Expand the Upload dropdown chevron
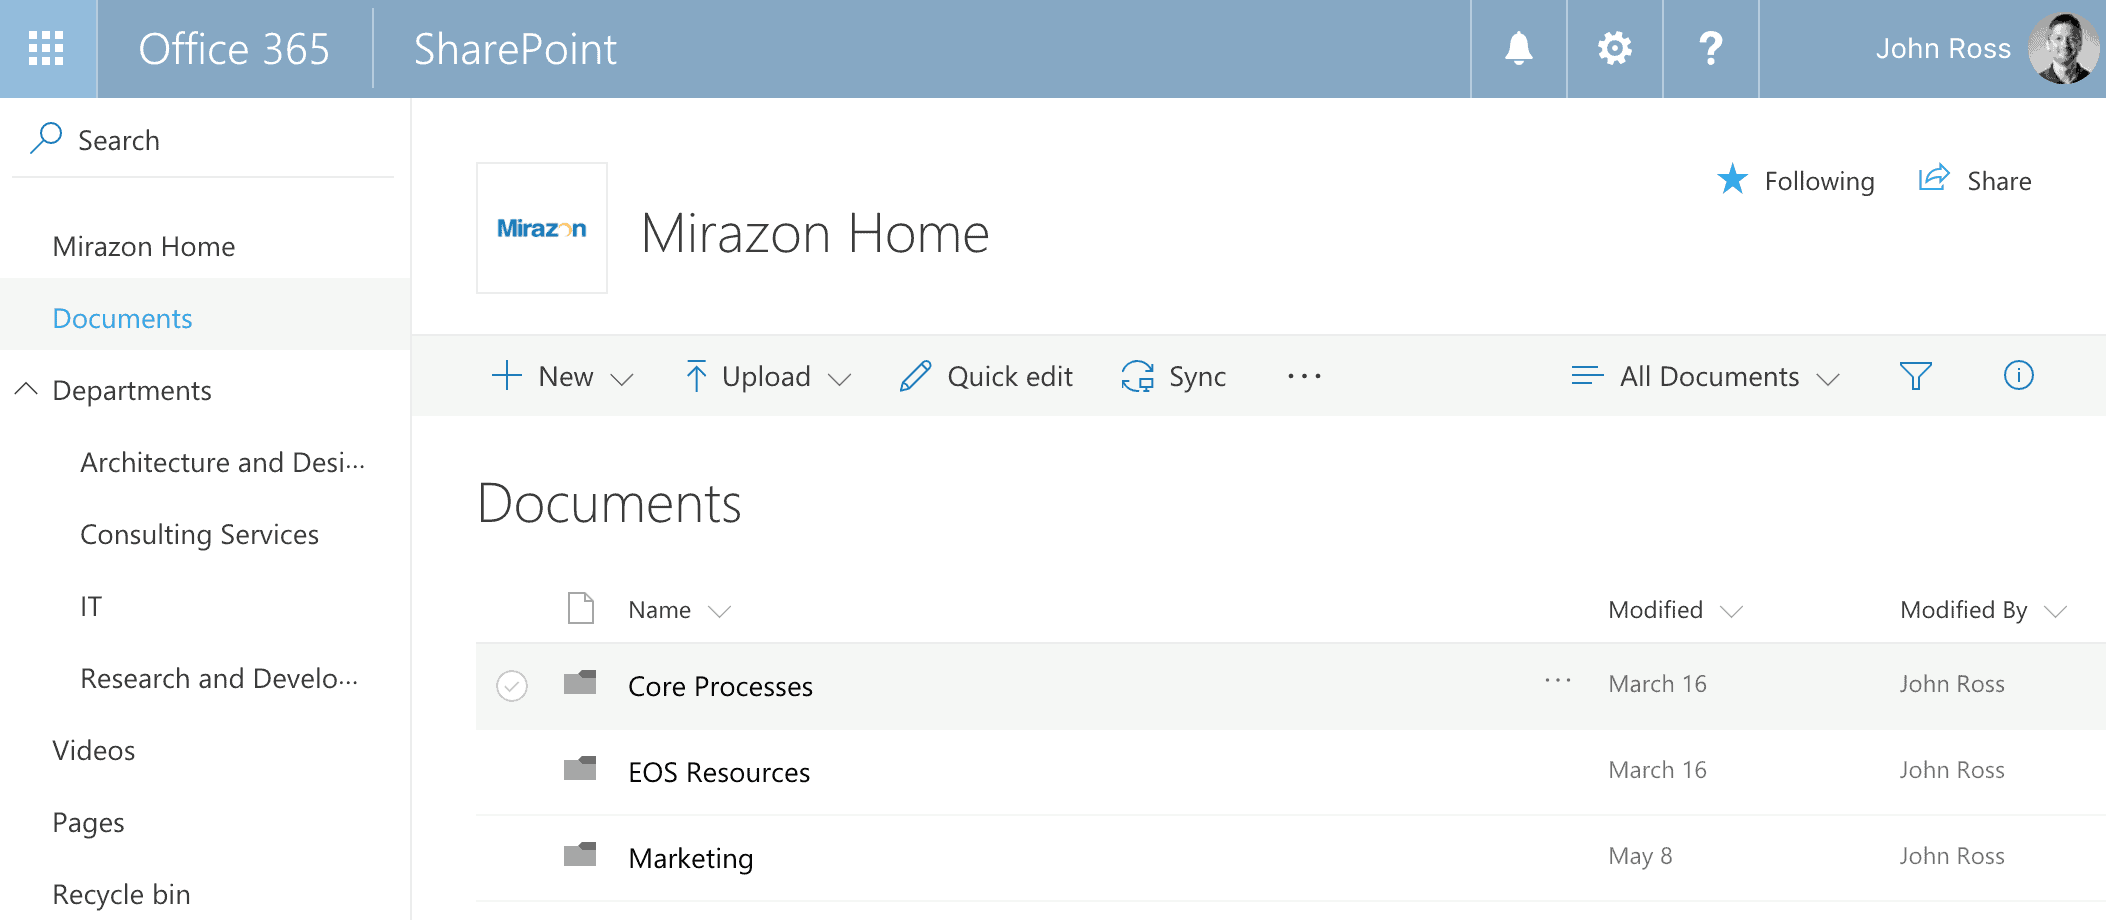2106x920 pixels. click(840, 379)
